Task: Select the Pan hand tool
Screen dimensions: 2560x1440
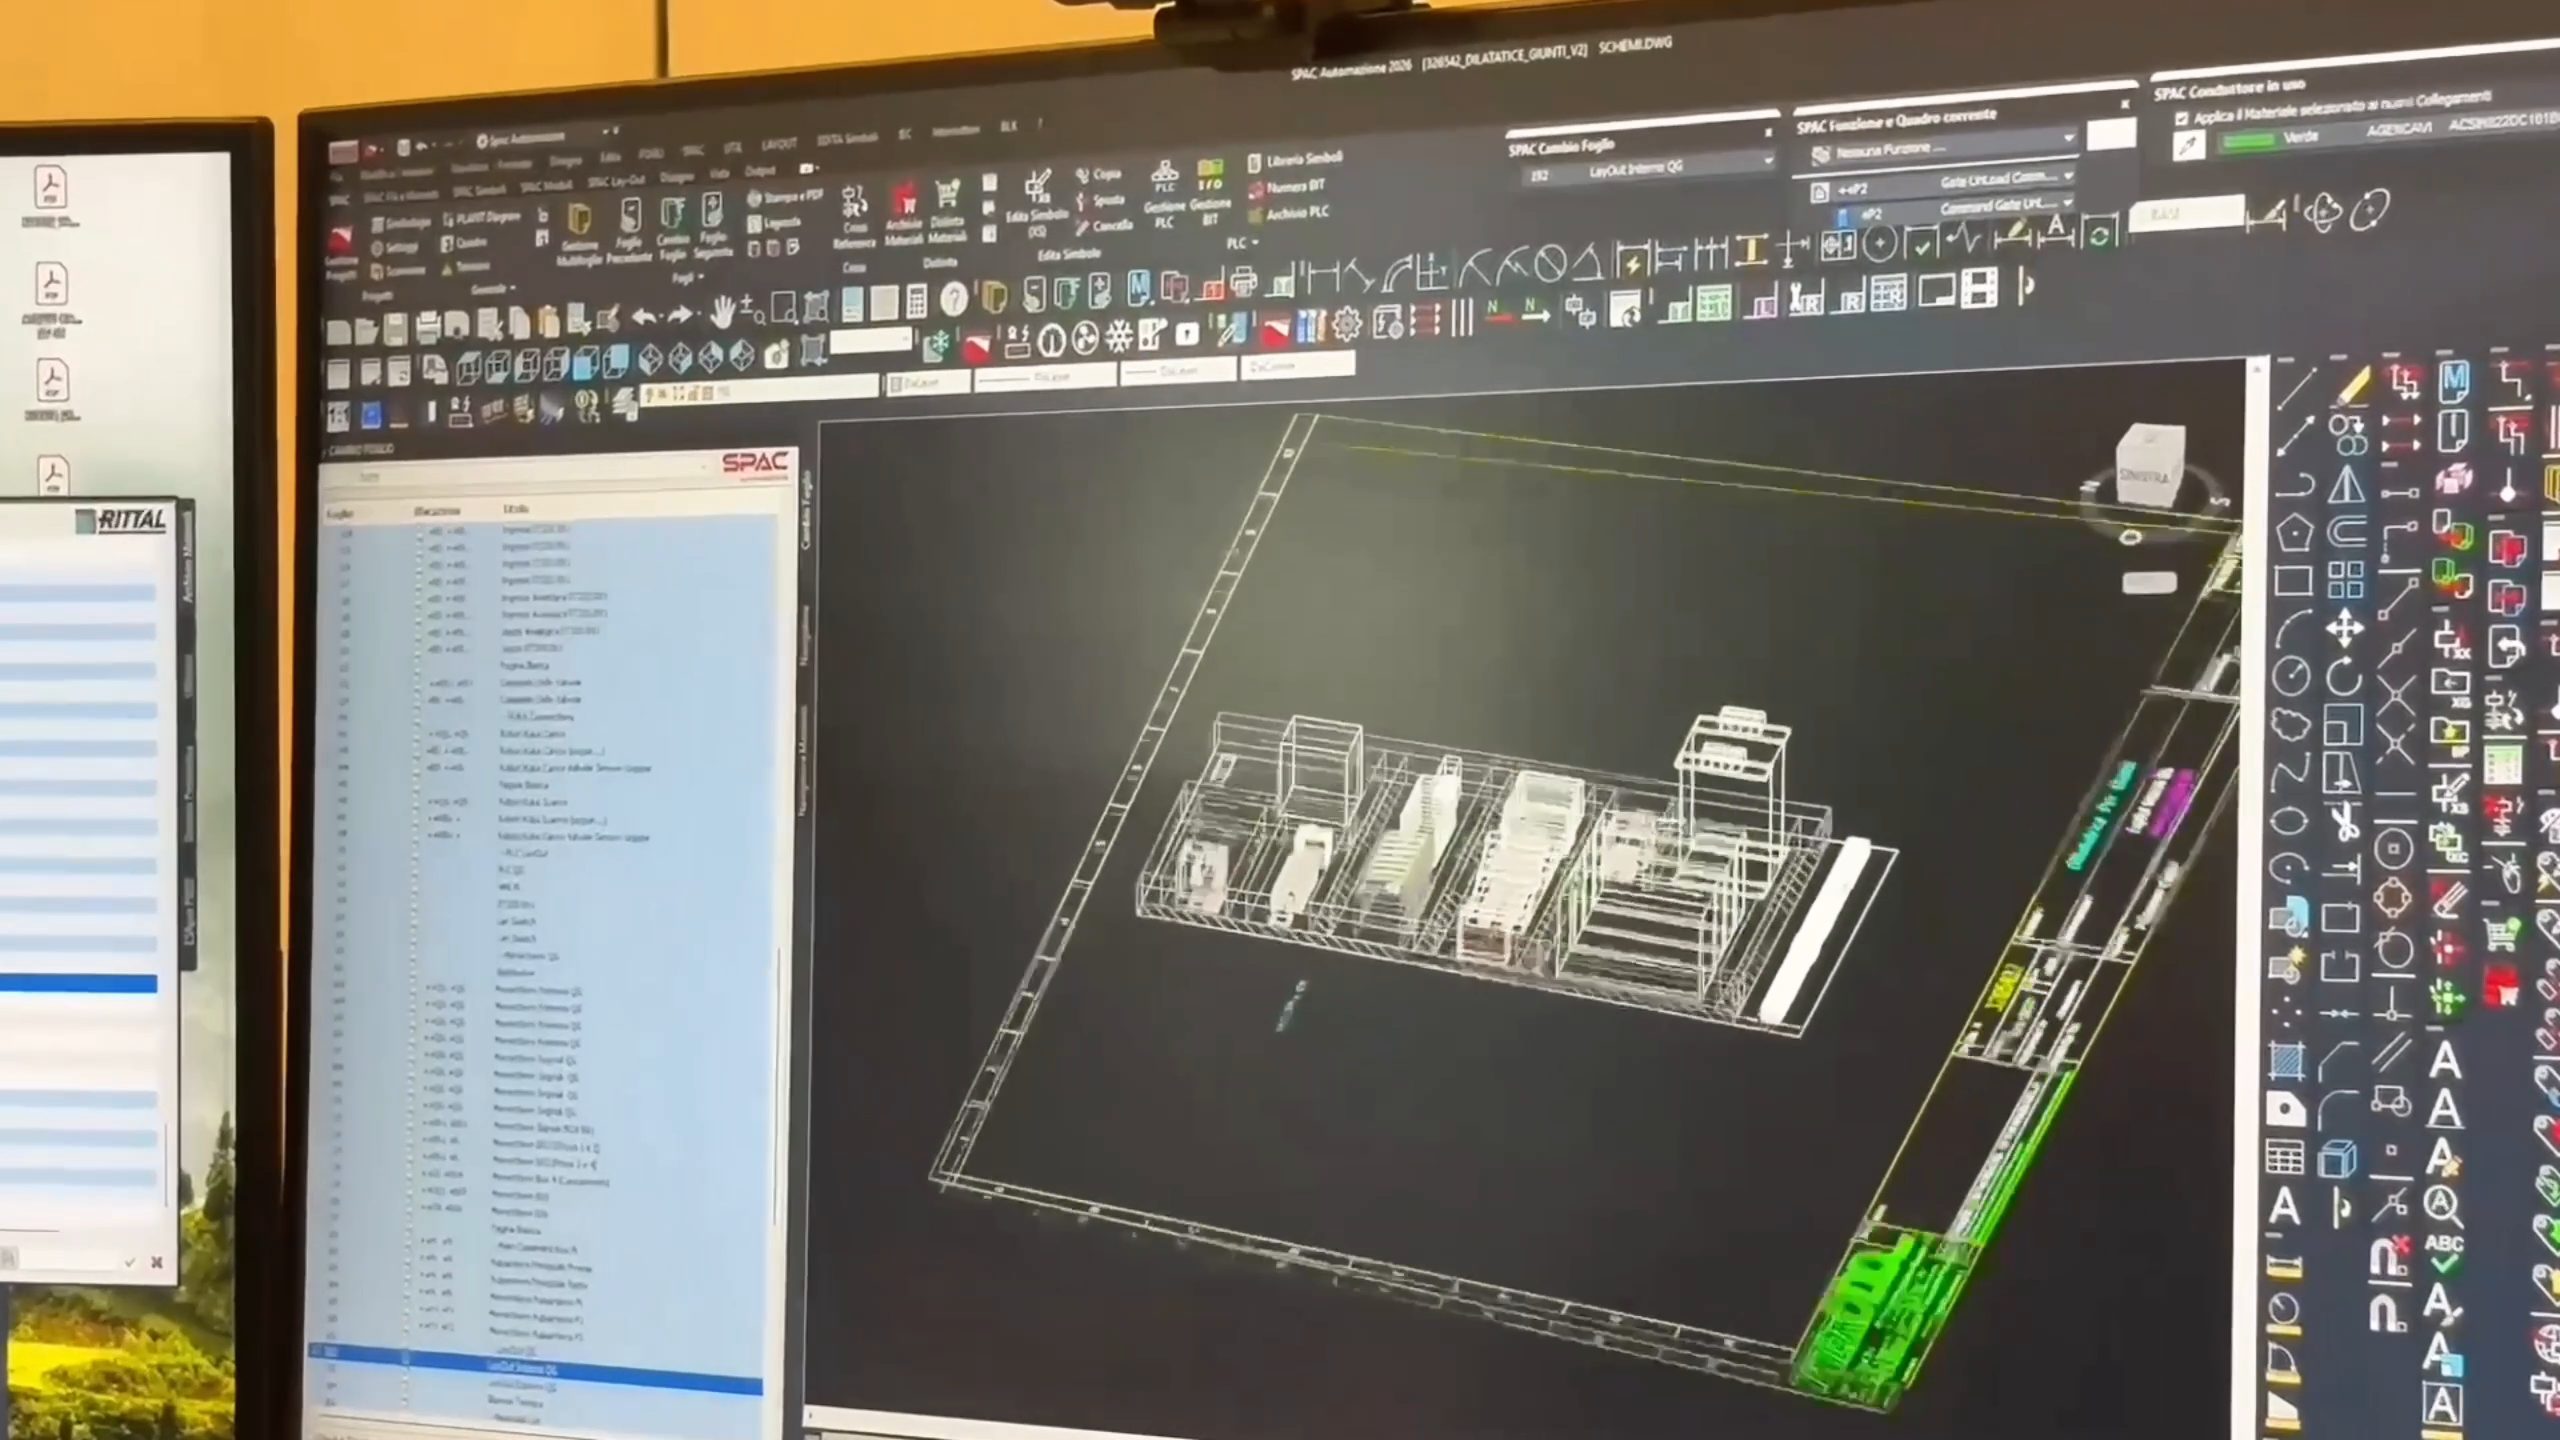Action: coord(722,313)
